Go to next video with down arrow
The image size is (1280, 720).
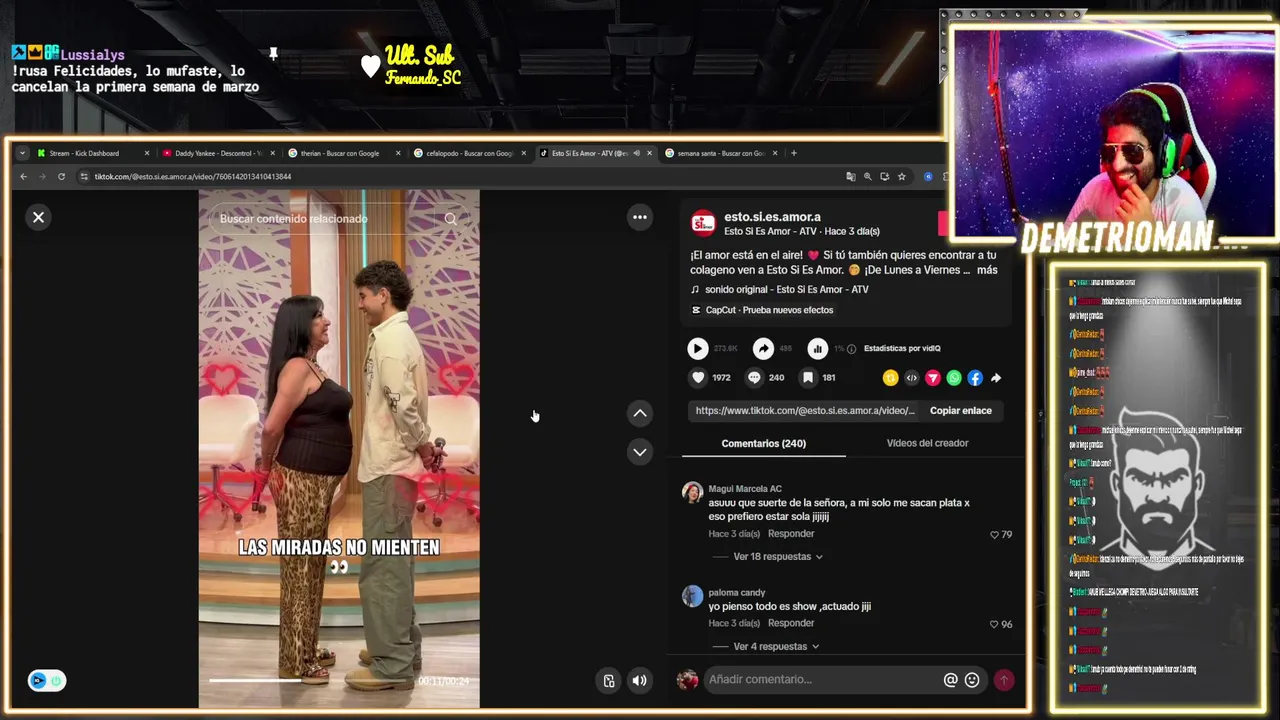640,452
